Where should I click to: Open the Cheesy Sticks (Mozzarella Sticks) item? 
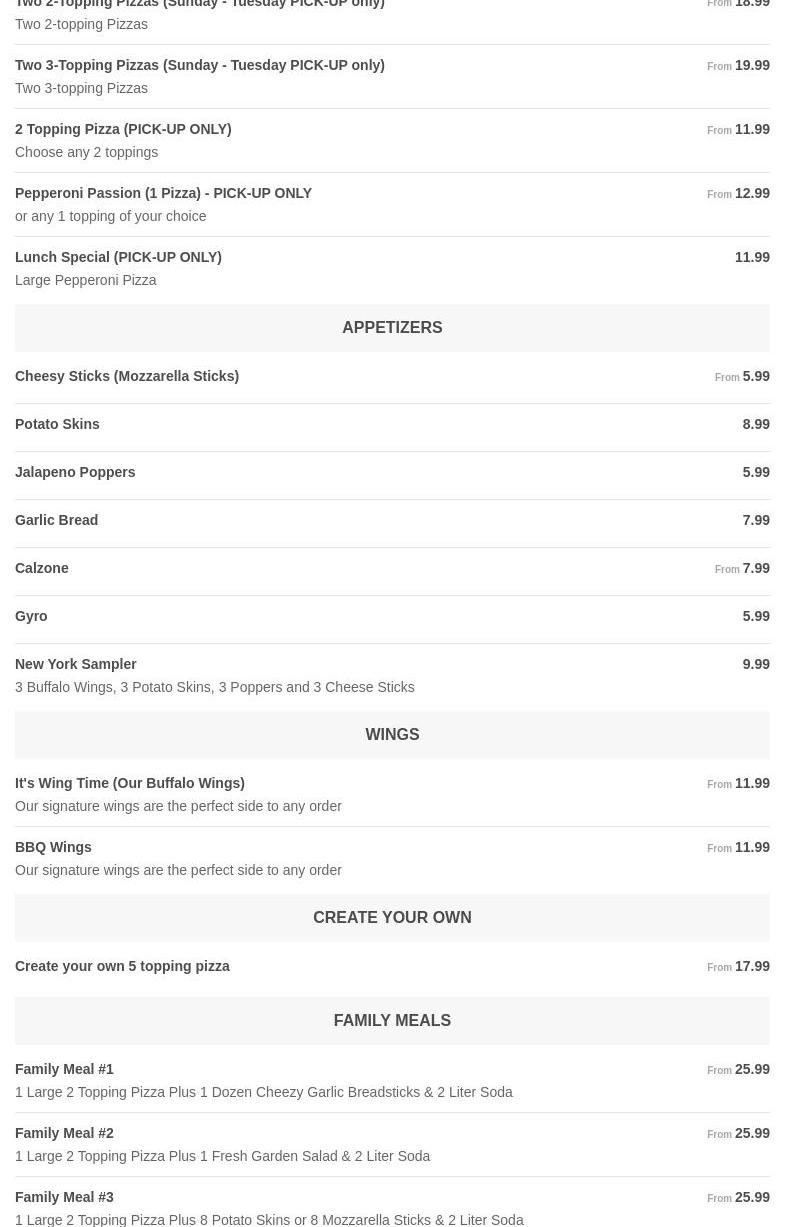[x=127, y=376]
